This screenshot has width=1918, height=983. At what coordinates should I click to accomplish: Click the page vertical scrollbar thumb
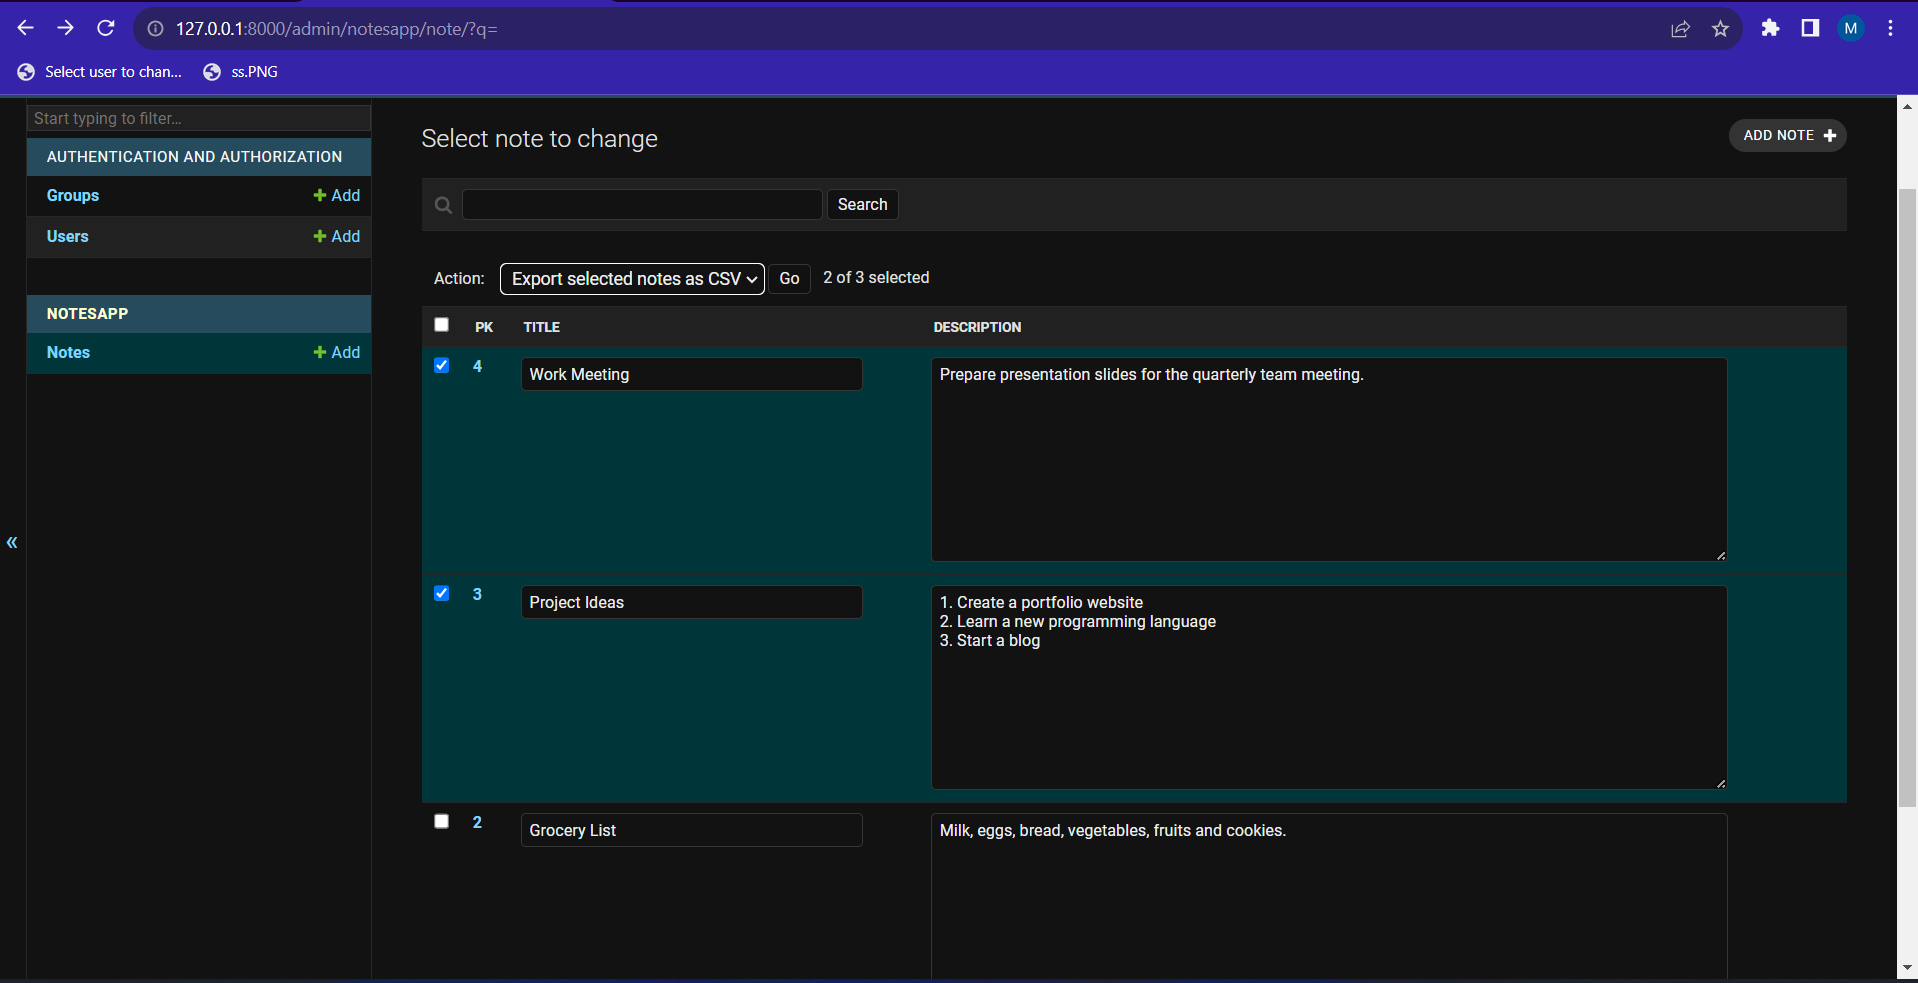point(1907,498)
